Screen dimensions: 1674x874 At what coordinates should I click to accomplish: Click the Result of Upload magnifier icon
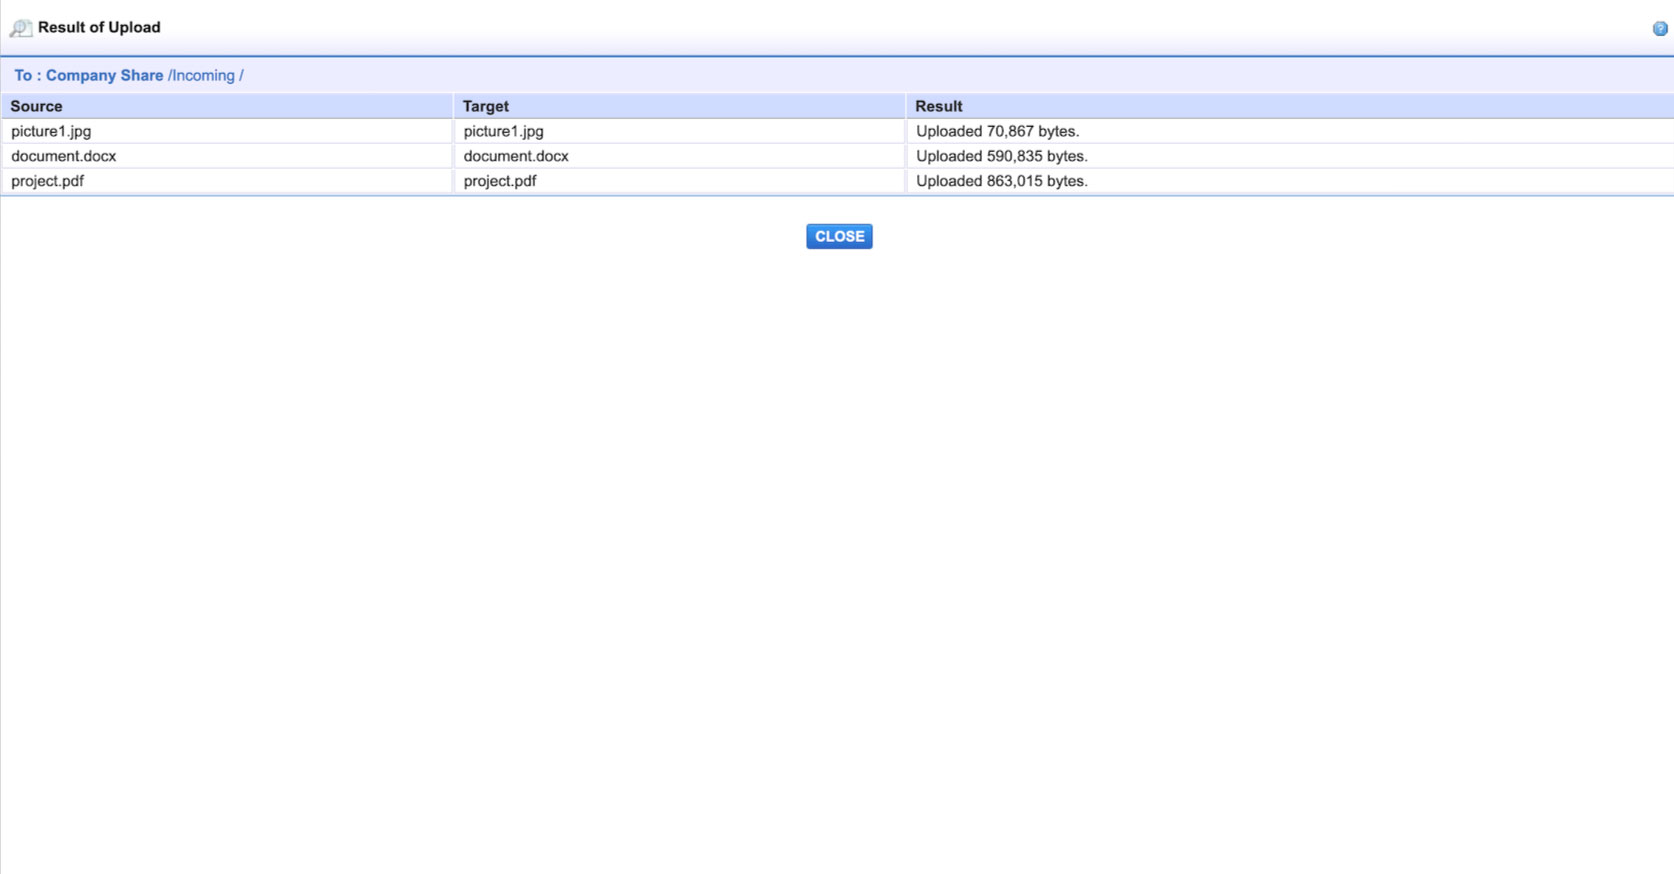(20, 28)
